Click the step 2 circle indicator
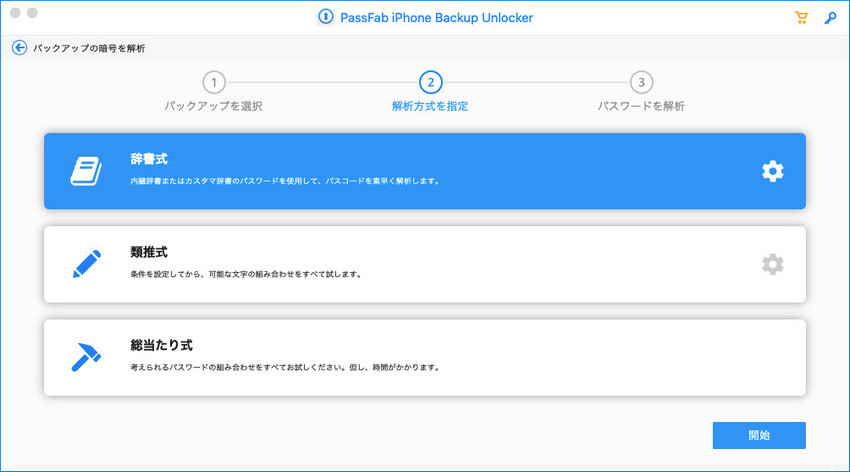The image size is (850, 472). click(430, 82)
